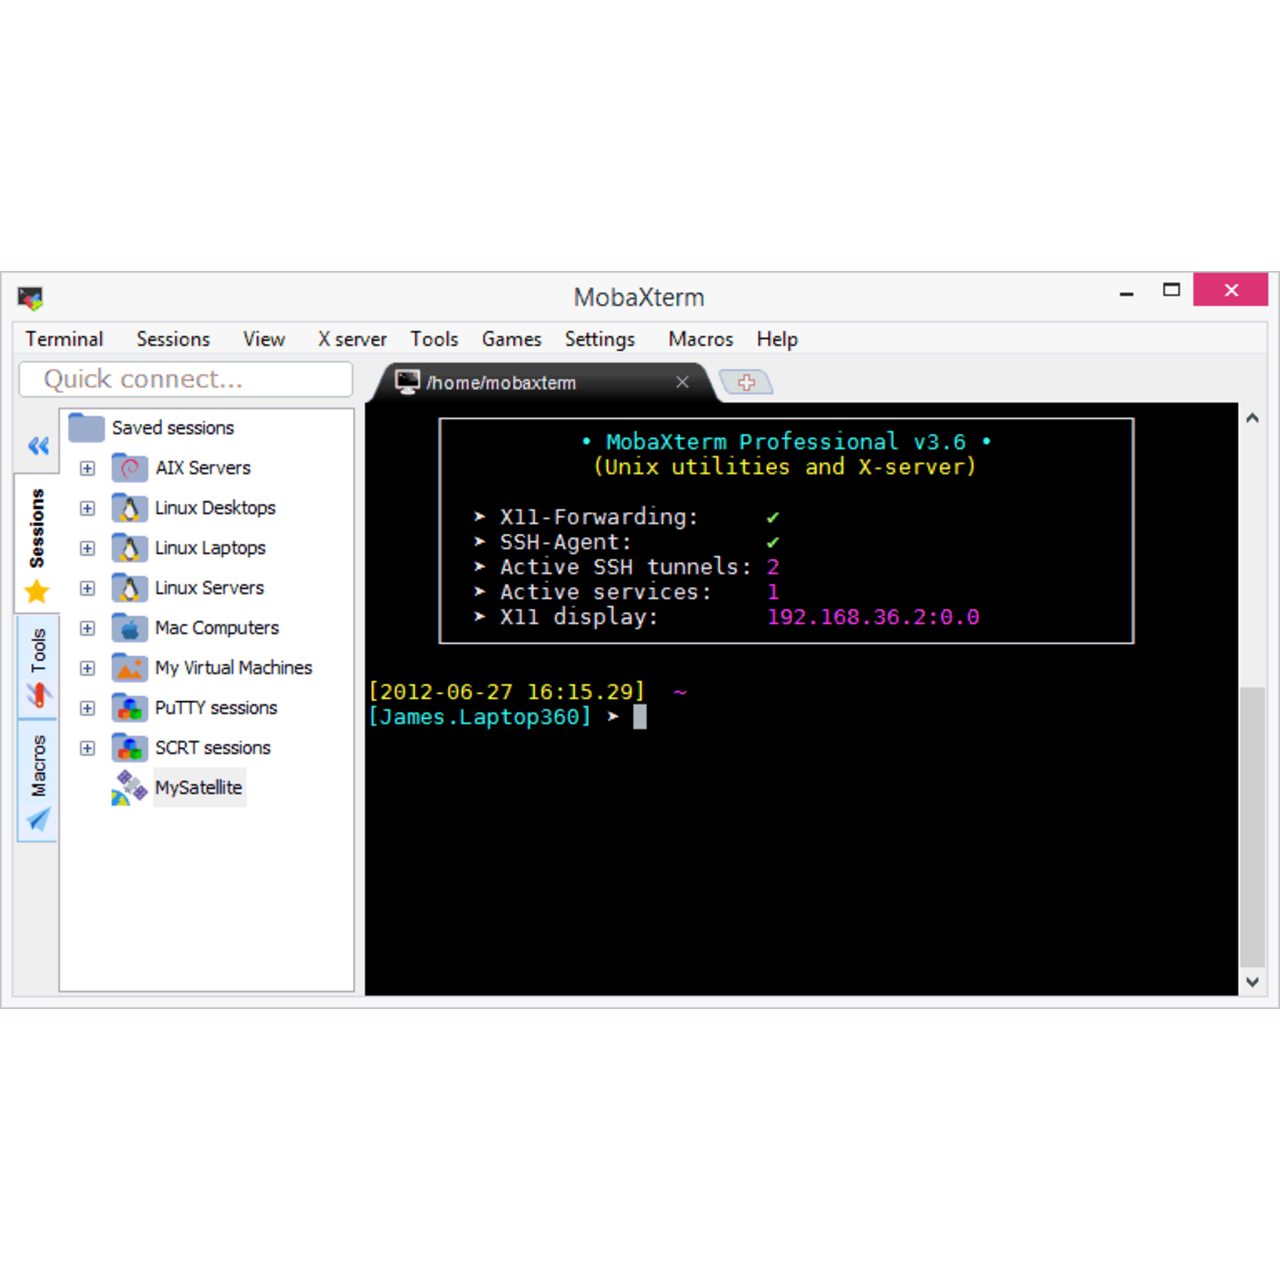
Task: Open a new terminal tab
Action: 746,382
